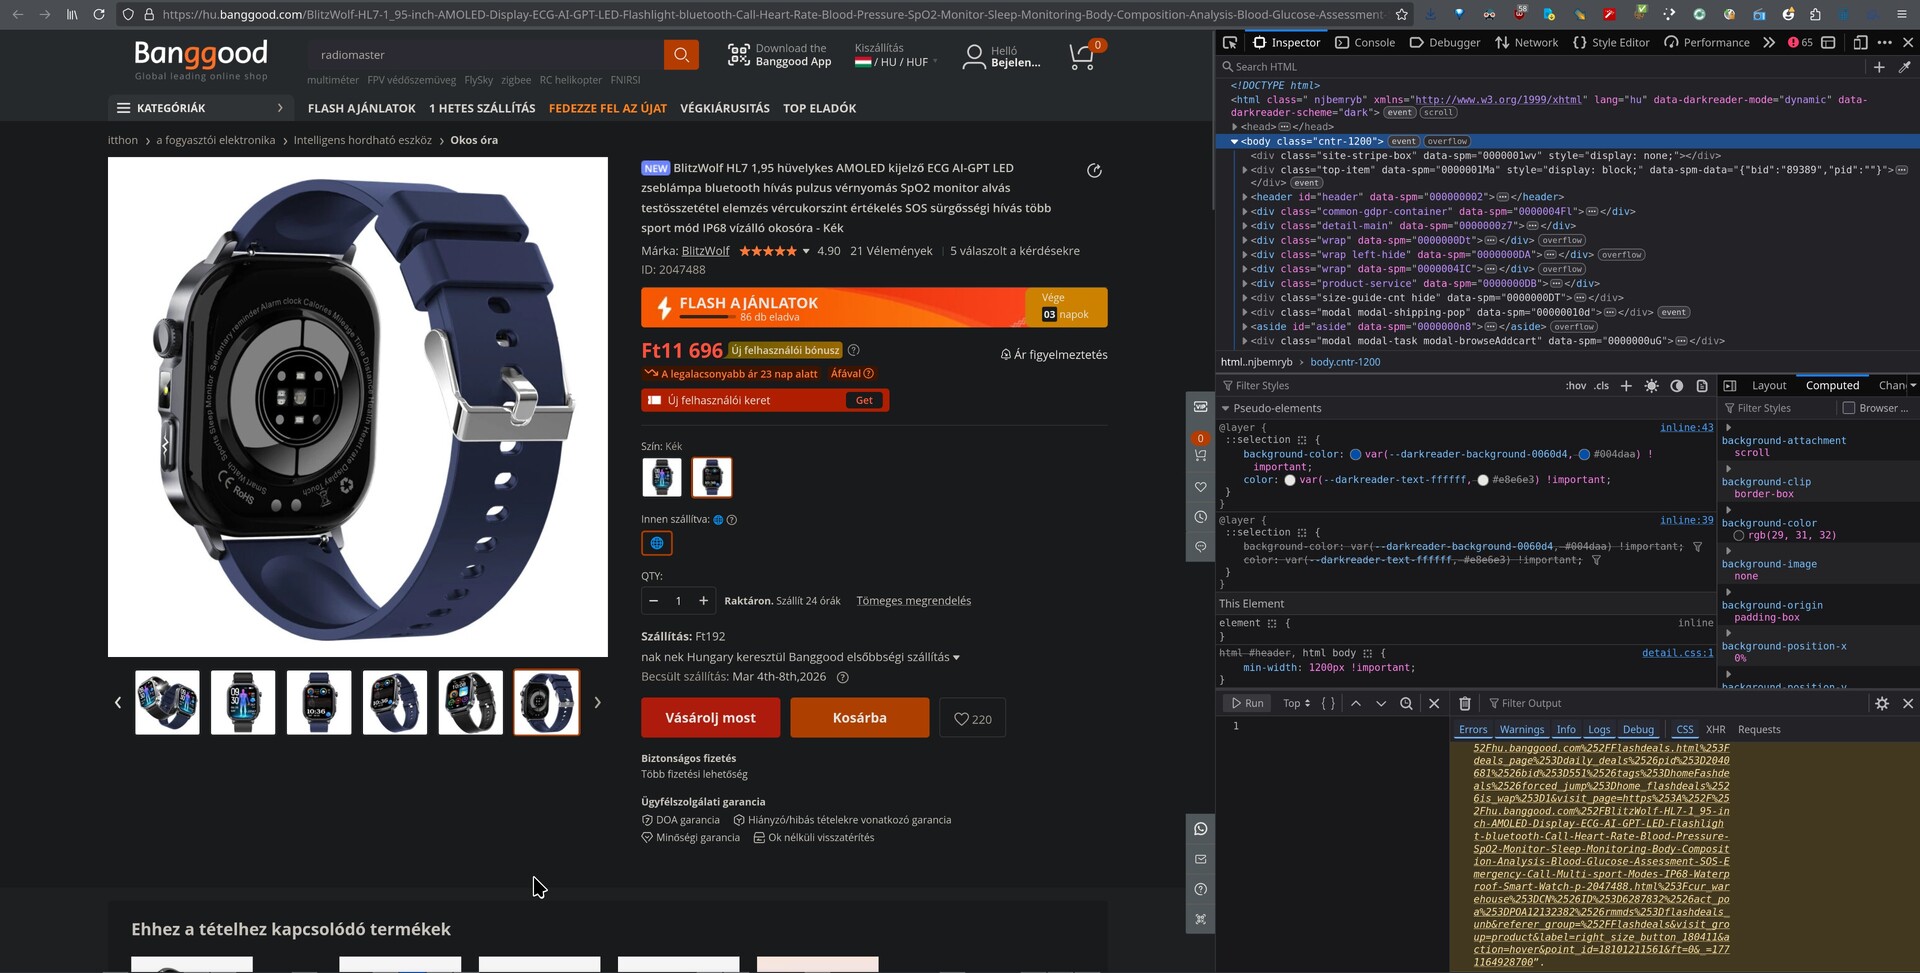Toggle light color scheme simulation
Viewport: 1920px width, 973px height.
click(1651, 386)
